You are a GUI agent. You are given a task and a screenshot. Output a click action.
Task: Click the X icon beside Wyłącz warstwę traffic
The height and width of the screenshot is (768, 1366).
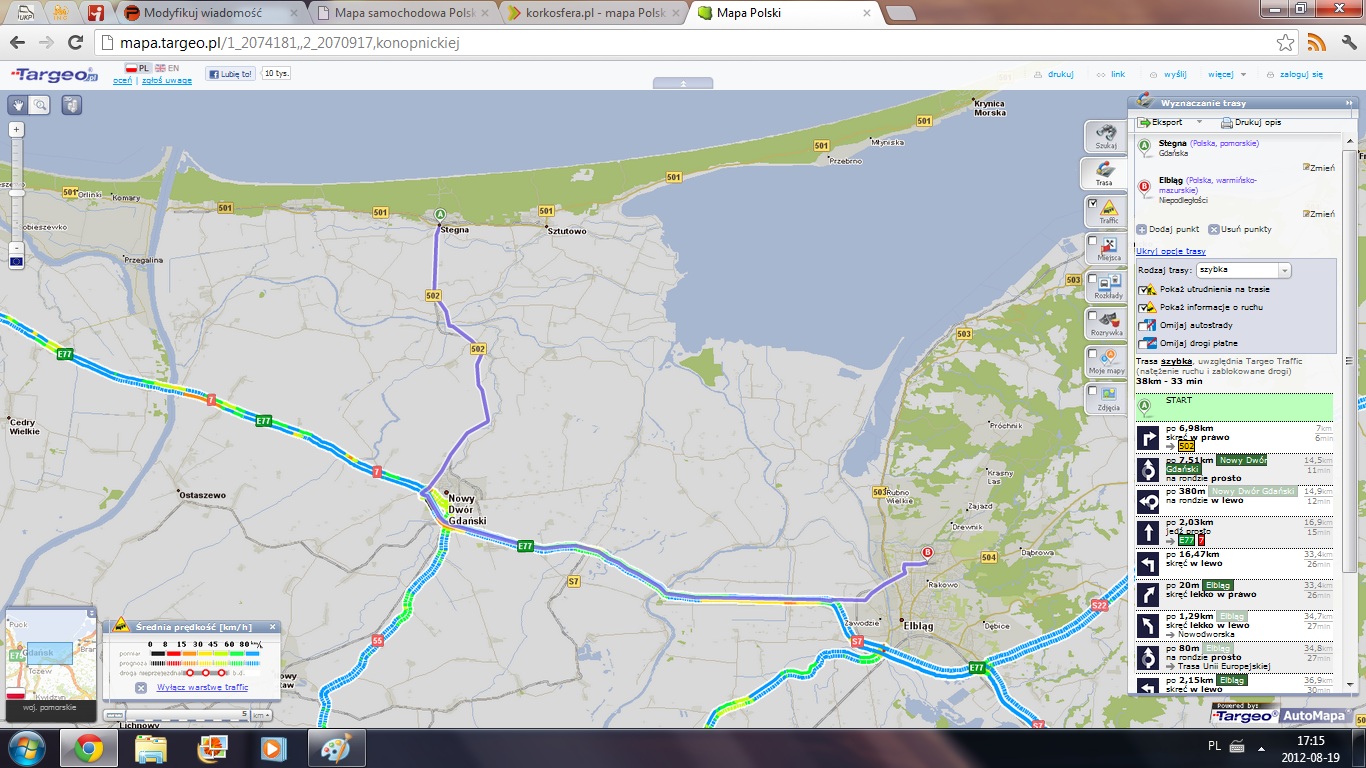141,687
